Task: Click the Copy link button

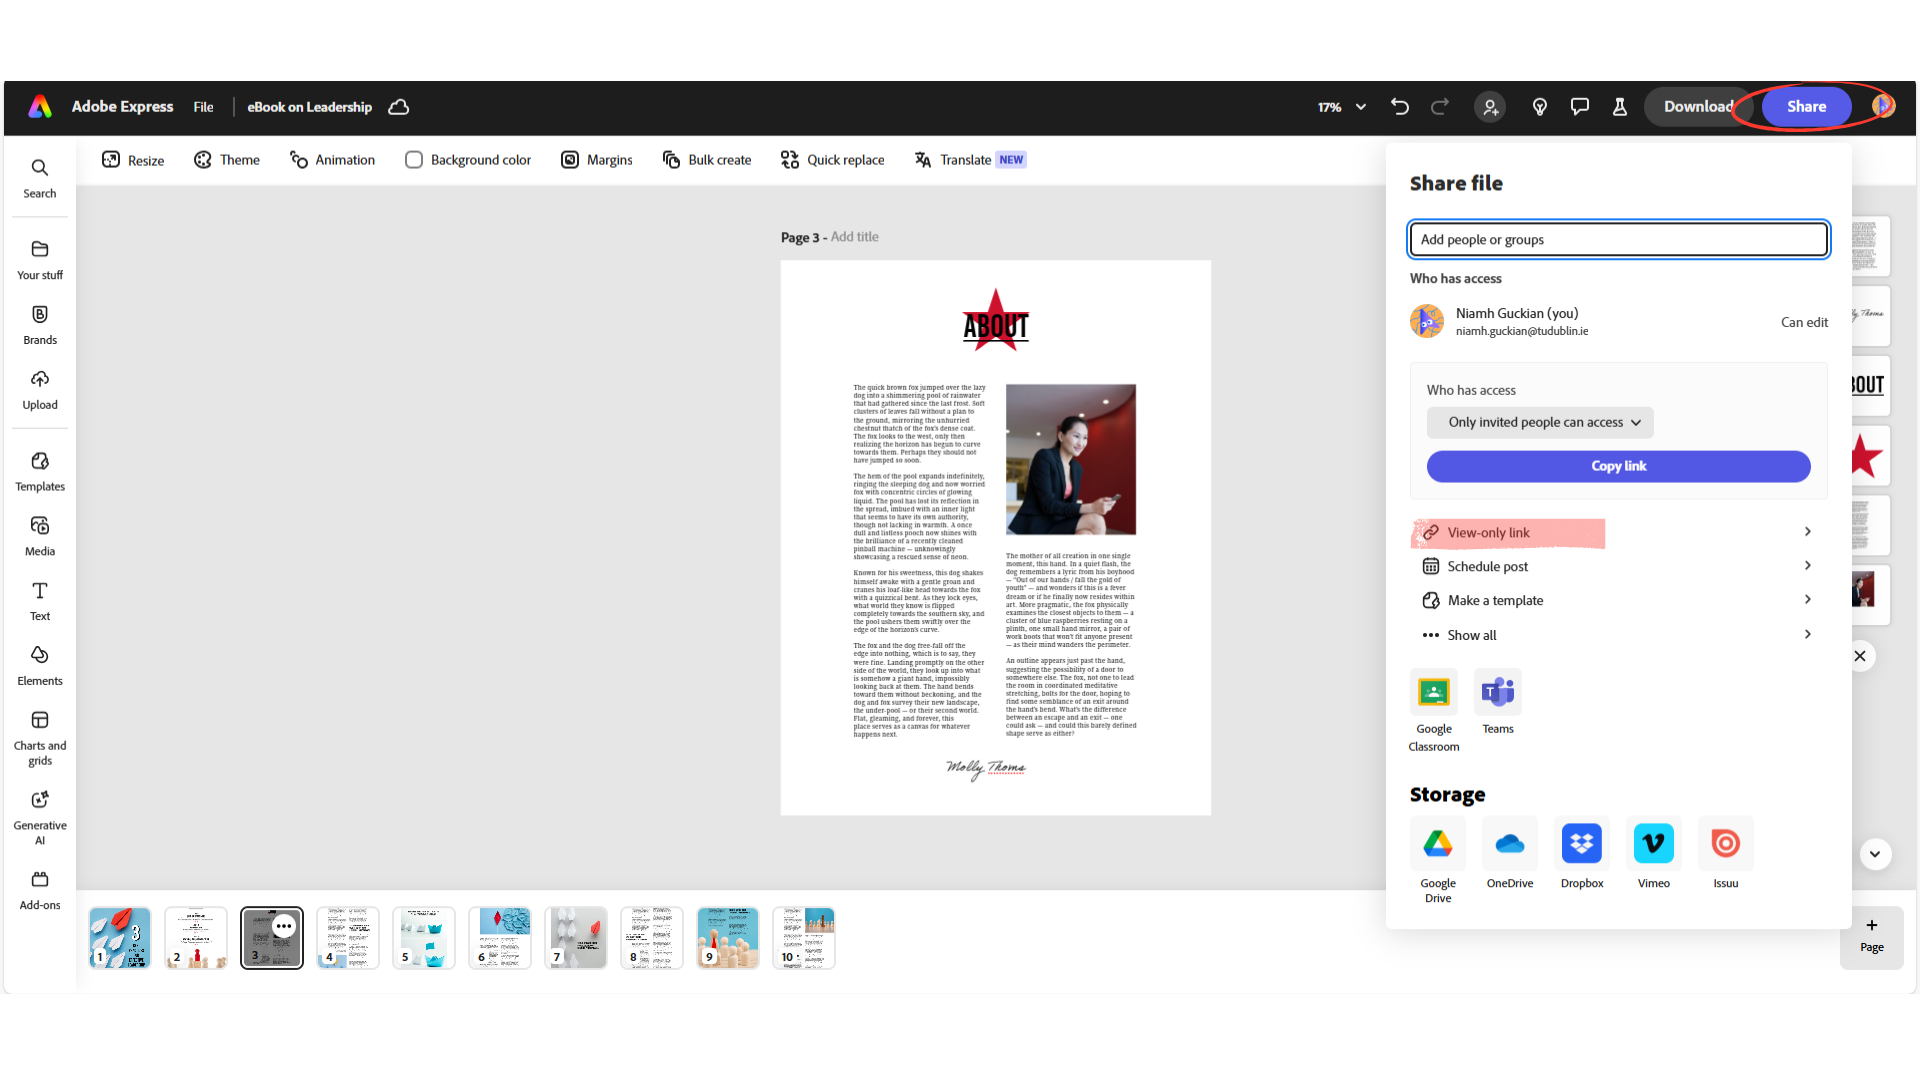Action: (1617, 466)
